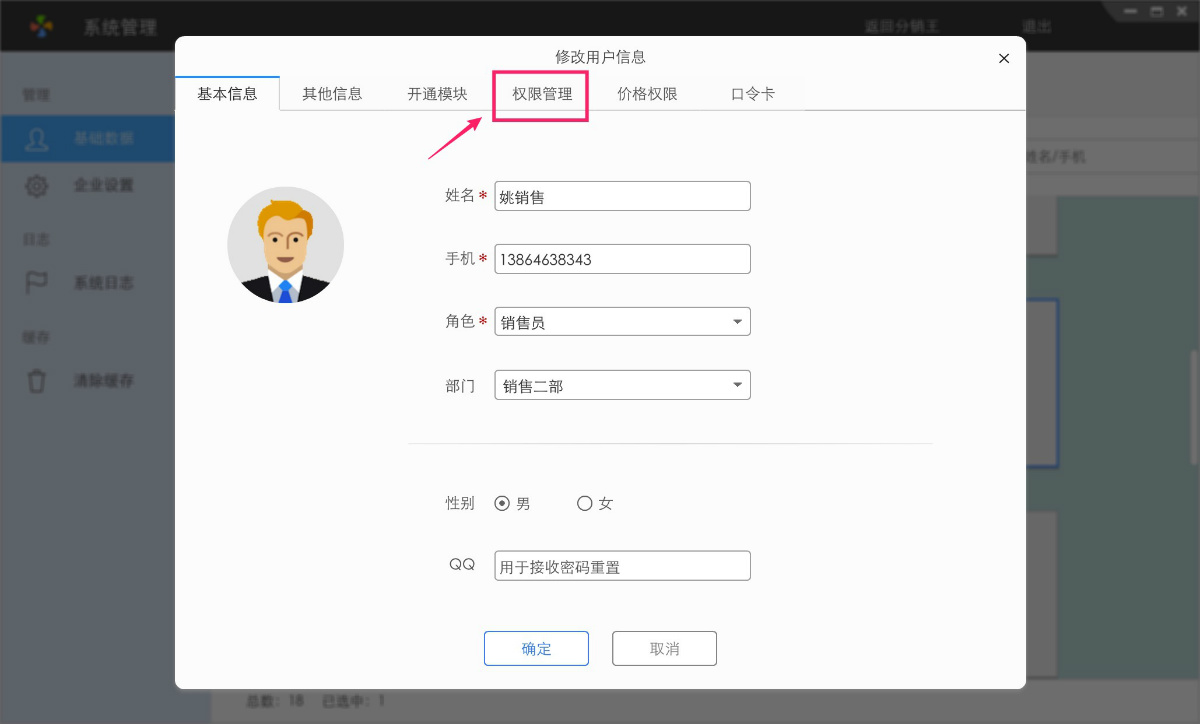Viewport: 1200px width, 724px height.
Task: Confirm with the 确定 button
Action: click(x=536, y=648)
